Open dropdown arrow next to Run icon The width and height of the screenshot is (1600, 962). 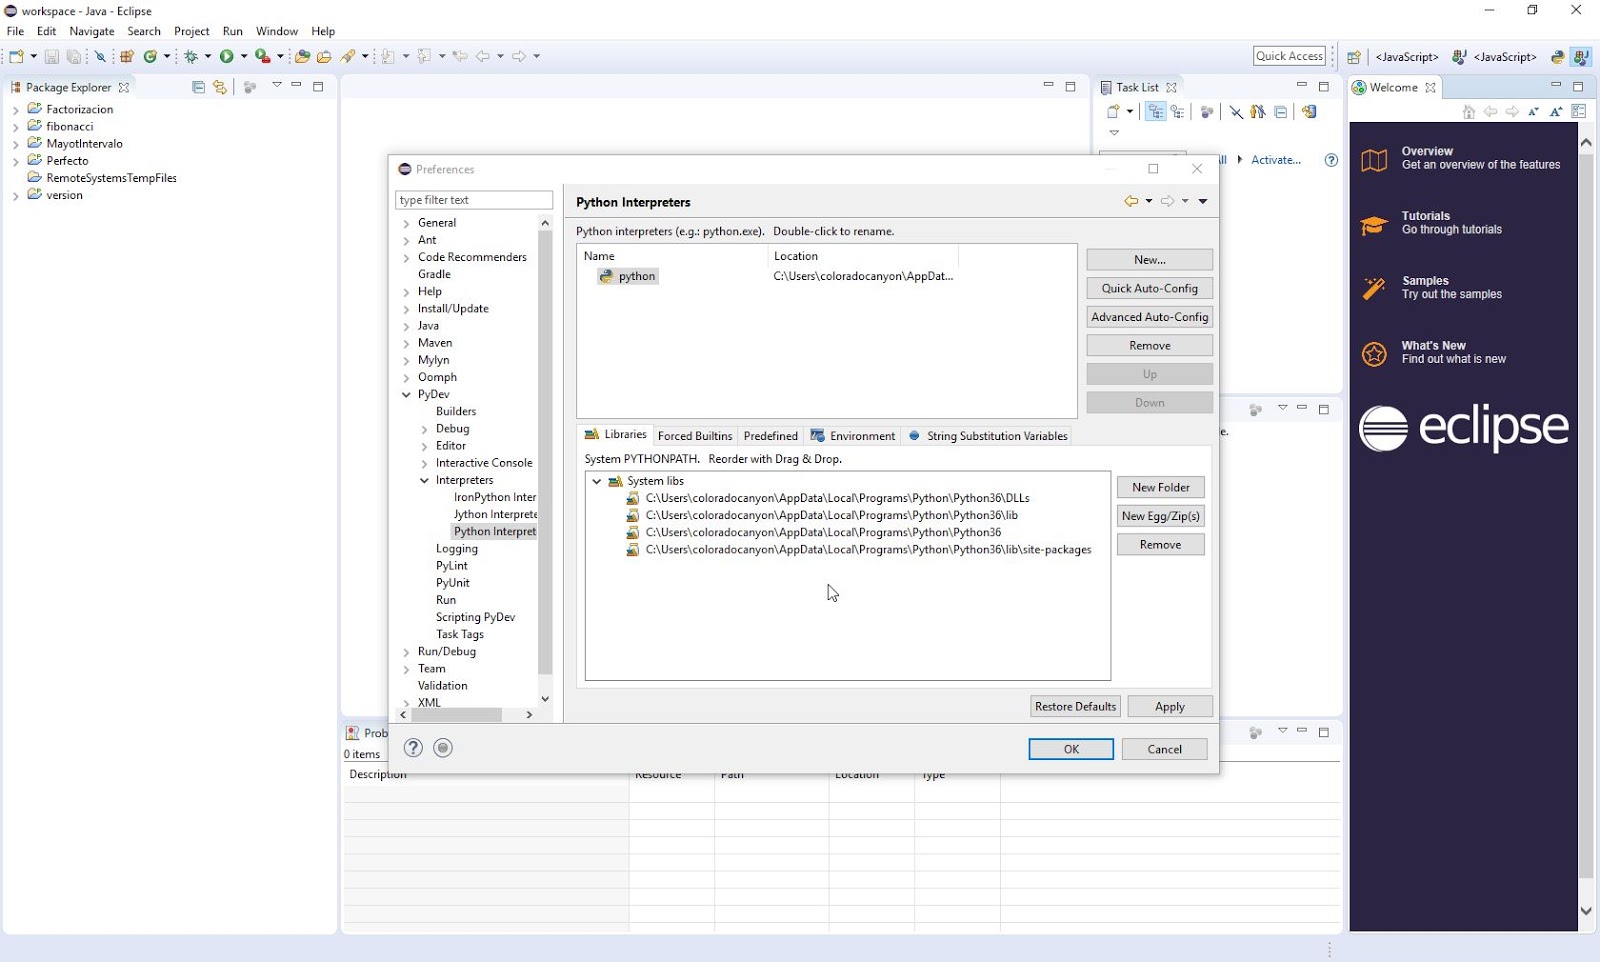click(x=244, y=57)
